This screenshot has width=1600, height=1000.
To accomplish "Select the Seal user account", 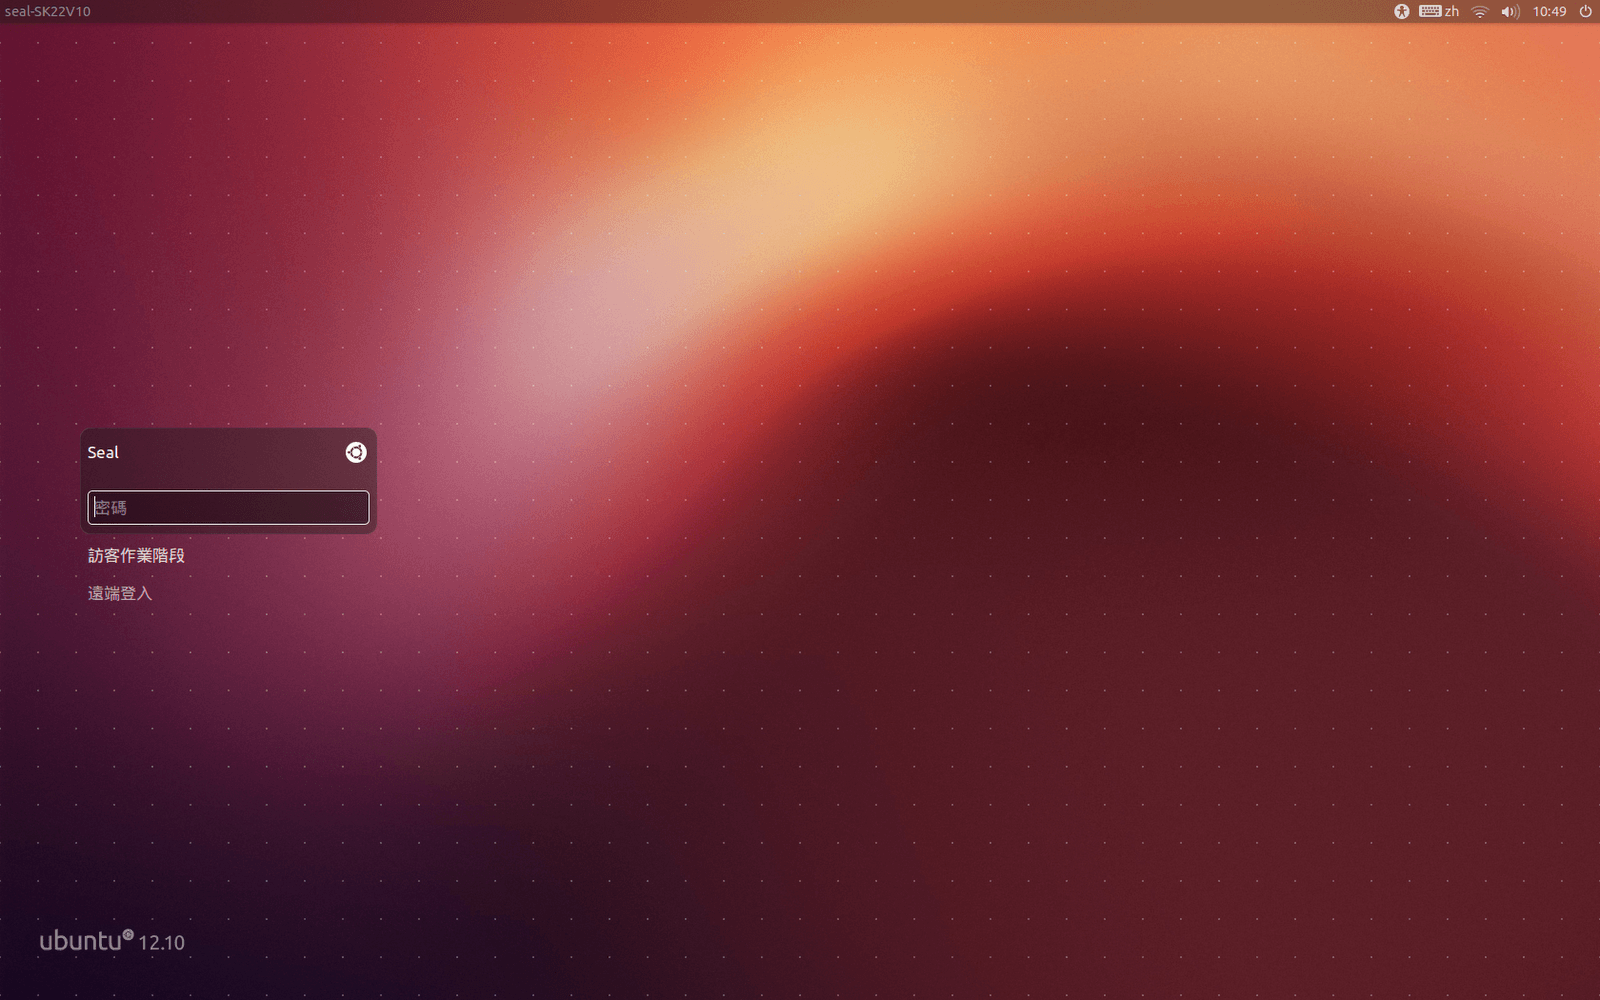I will click(103, 452).
